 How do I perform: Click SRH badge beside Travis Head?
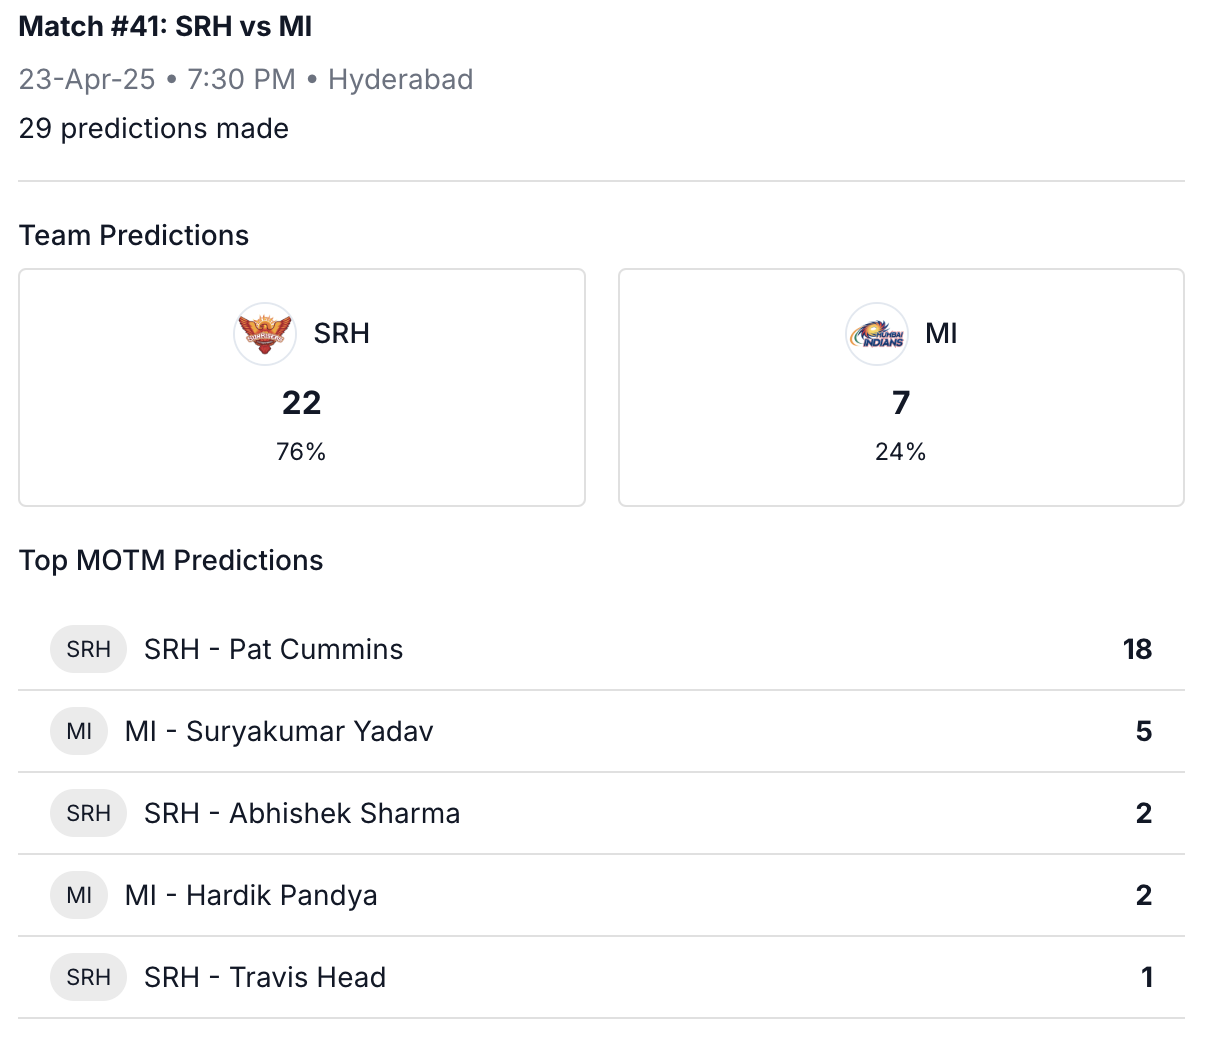[x=89, y=977]
